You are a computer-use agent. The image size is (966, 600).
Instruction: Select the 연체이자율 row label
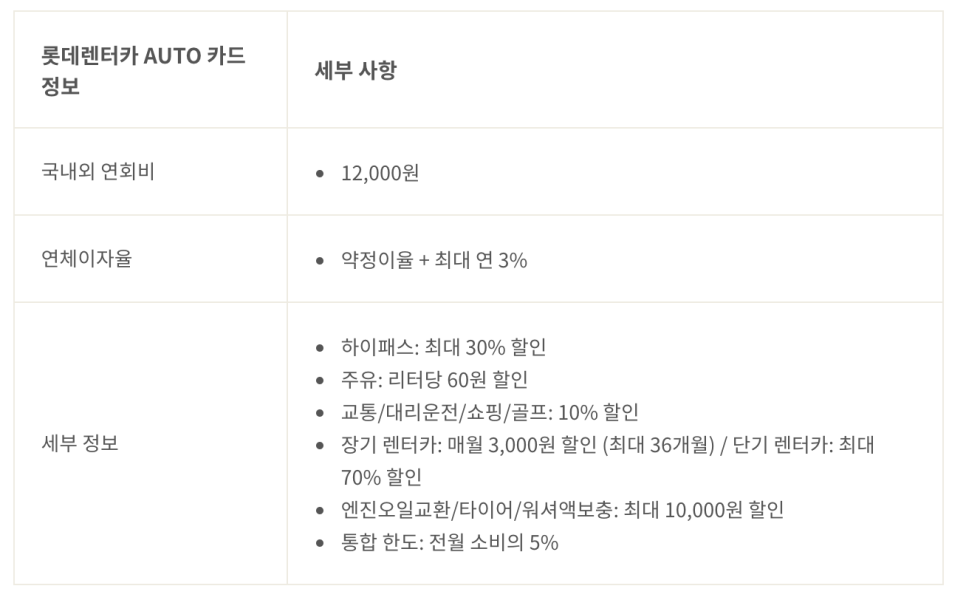[86, 258]
